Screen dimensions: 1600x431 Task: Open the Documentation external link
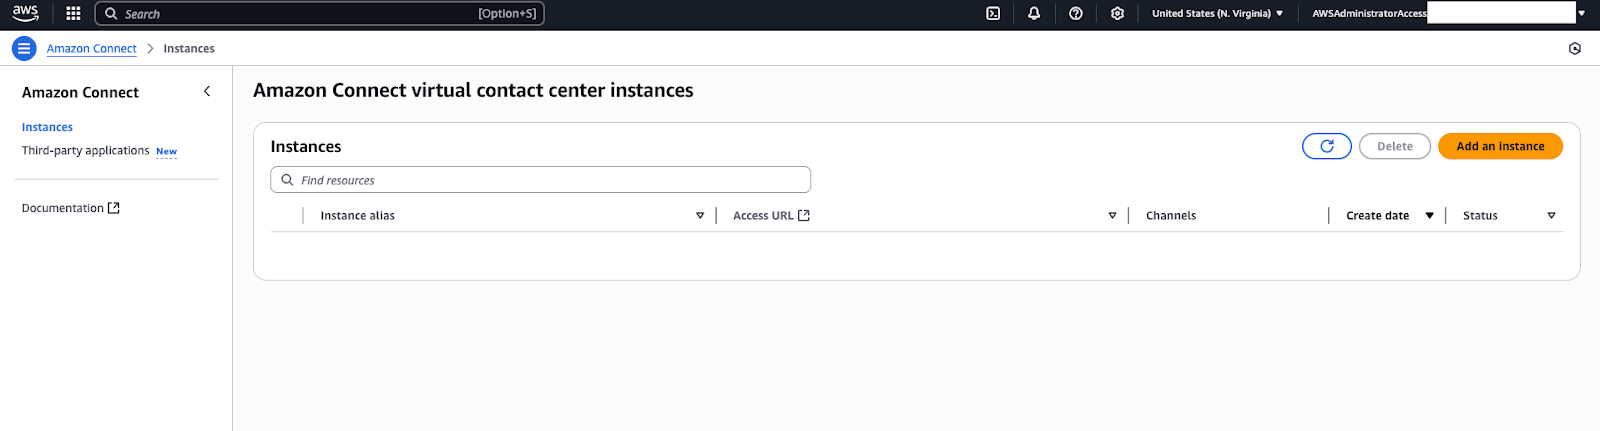pyautogui.click(x=70, y=208)
